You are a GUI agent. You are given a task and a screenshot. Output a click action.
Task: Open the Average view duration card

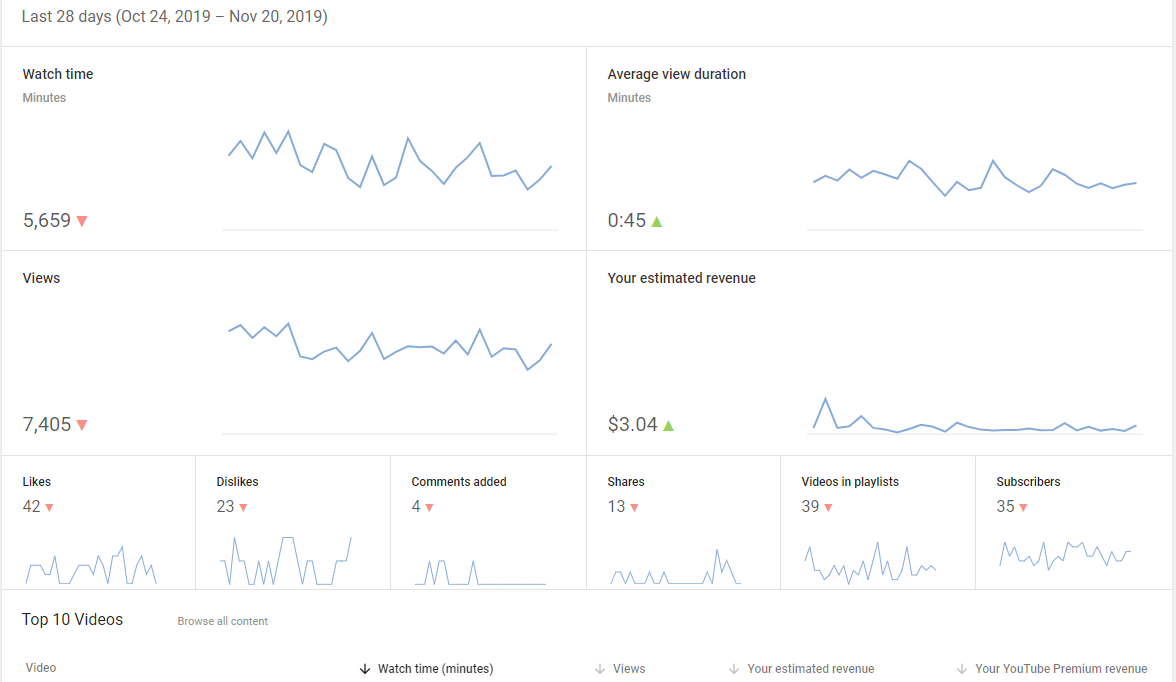click(x=879, y=149)
